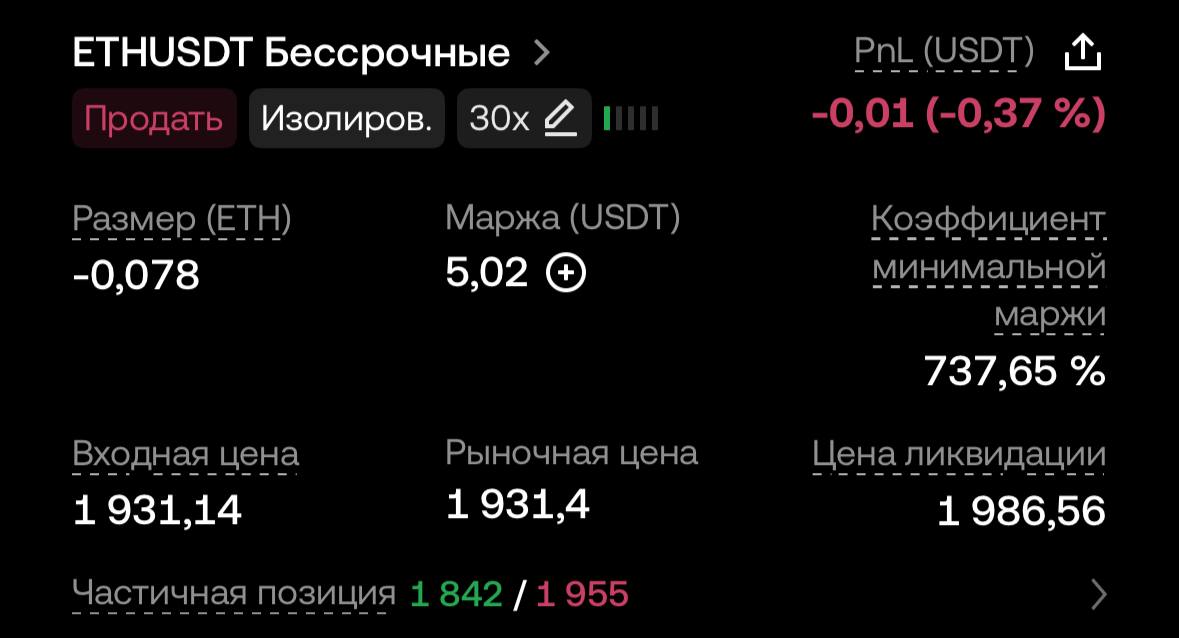Add margin using the plus circle icon
This screenshot has width=1179, height=638.
pyautogui.click(x=565, y=272)
